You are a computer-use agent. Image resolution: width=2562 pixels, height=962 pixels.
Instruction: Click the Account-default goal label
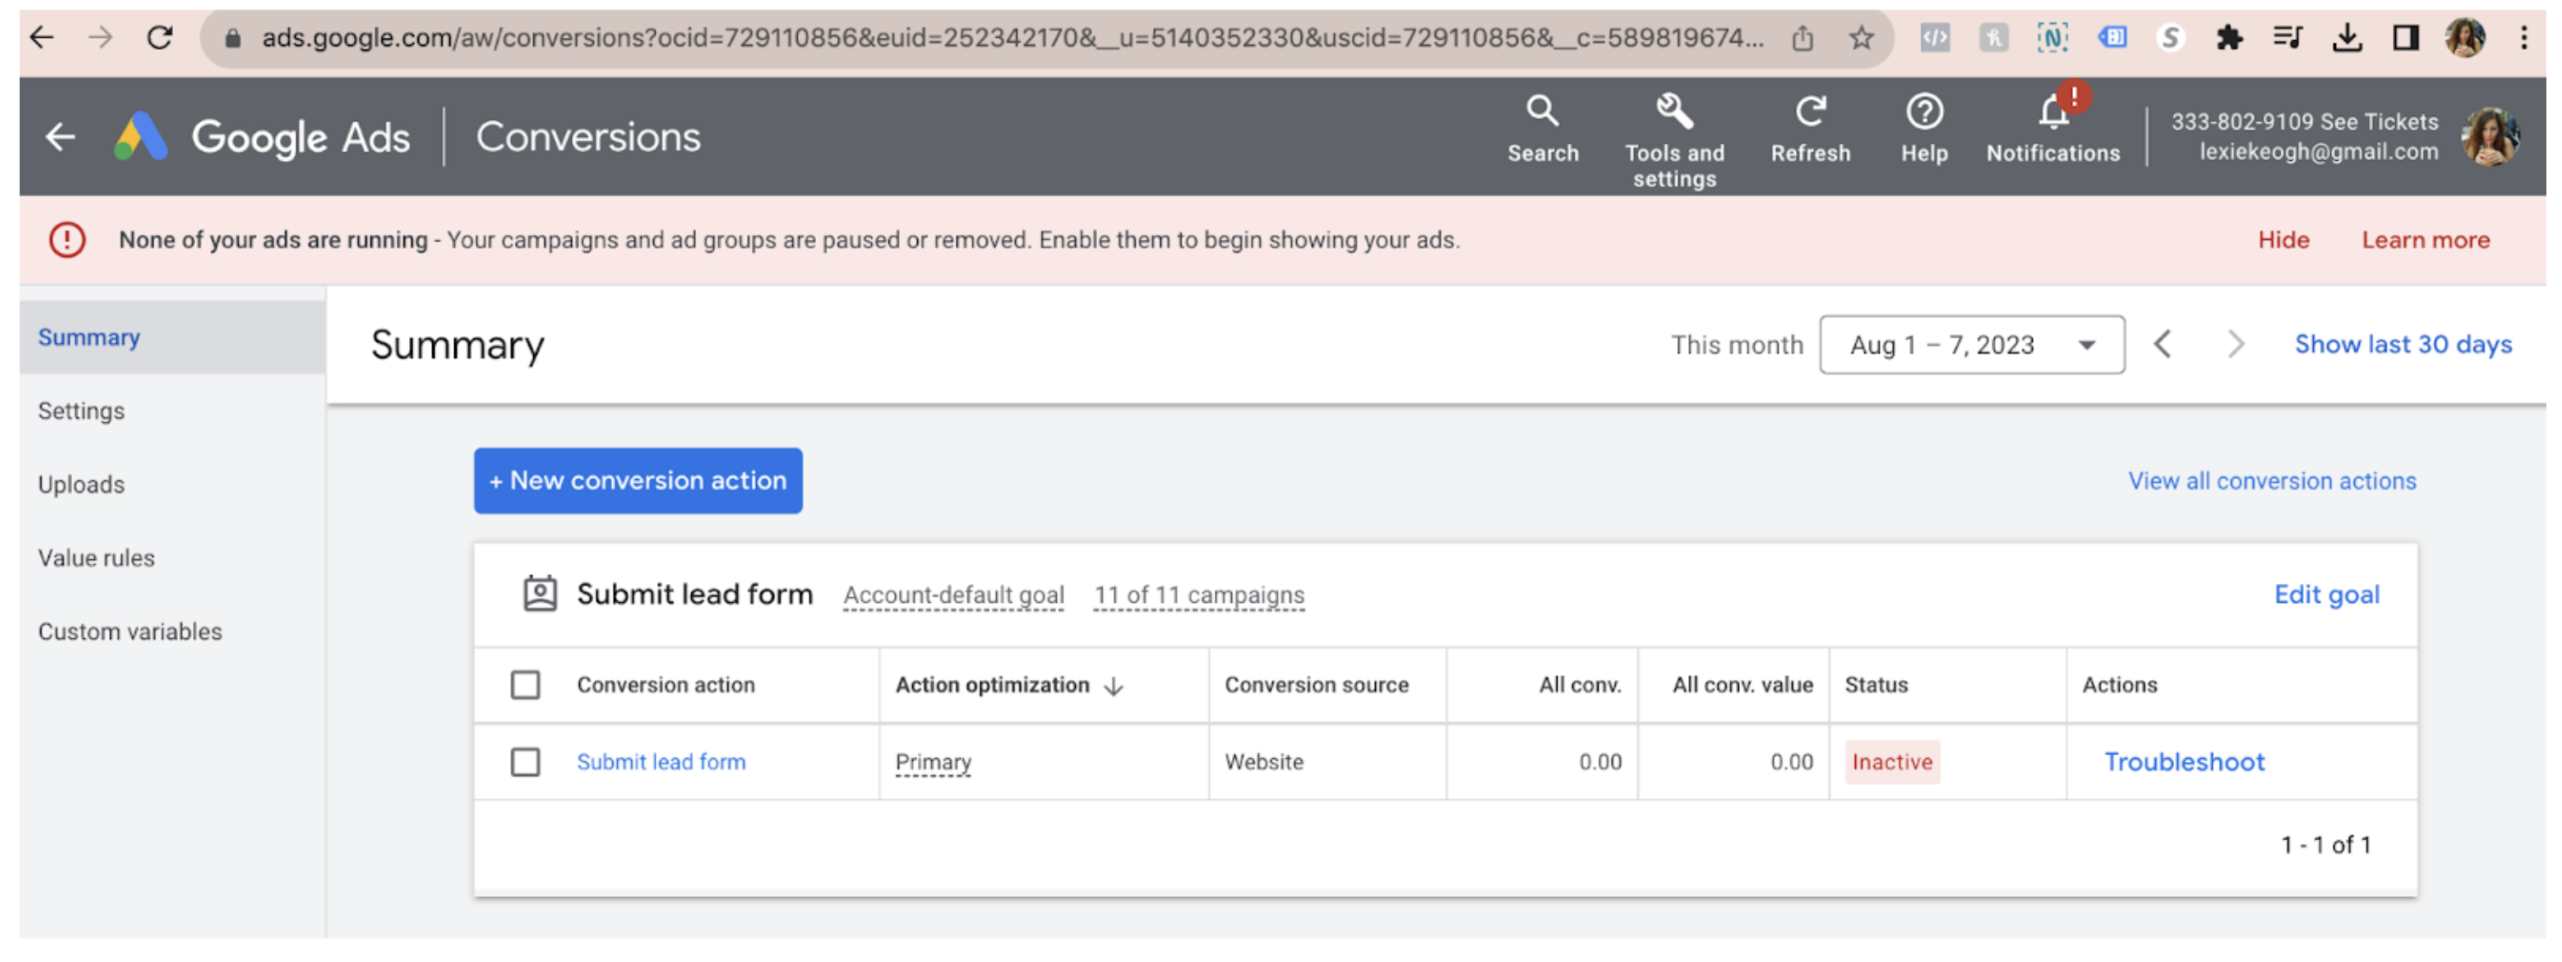coord(952,596)
